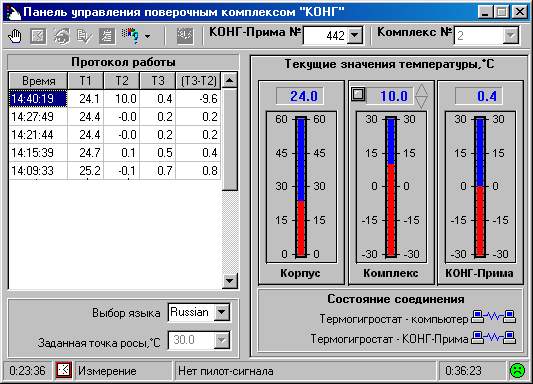Click the Комплекс number field showing 2
The image size is (533, 384).
pos(479,35)
